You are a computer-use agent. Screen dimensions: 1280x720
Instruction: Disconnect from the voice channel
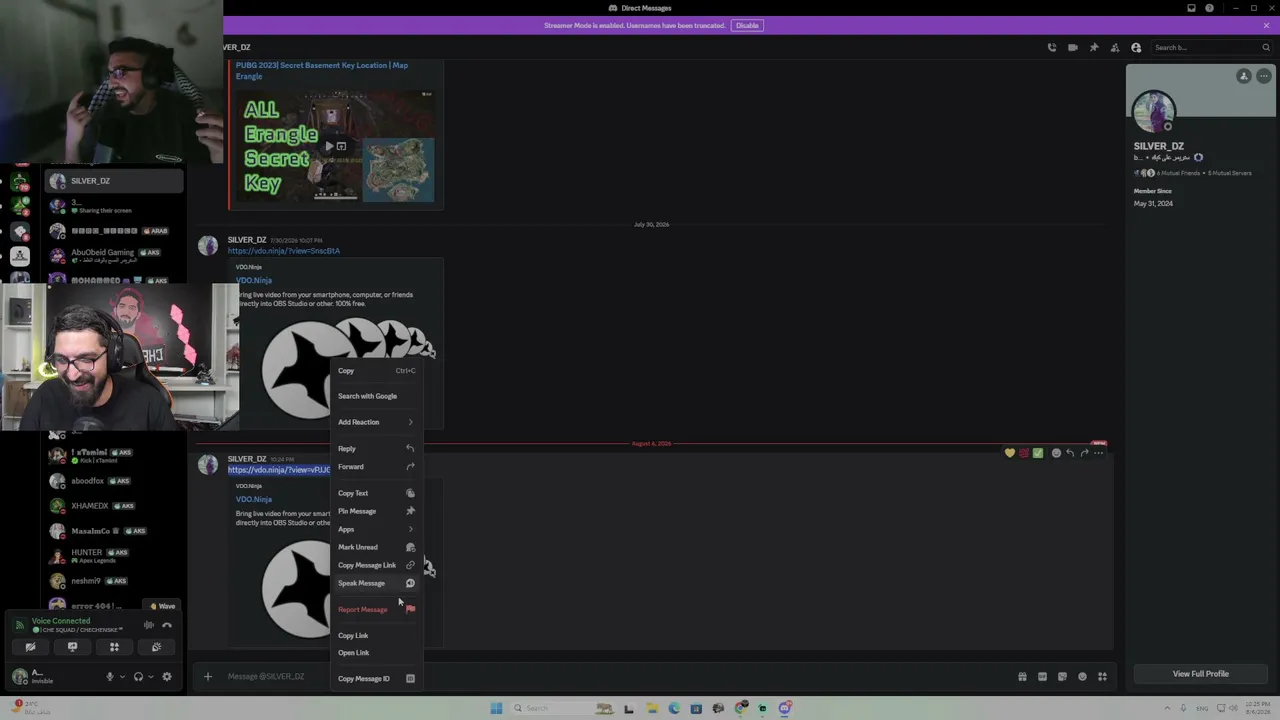[x=167, y=625]
